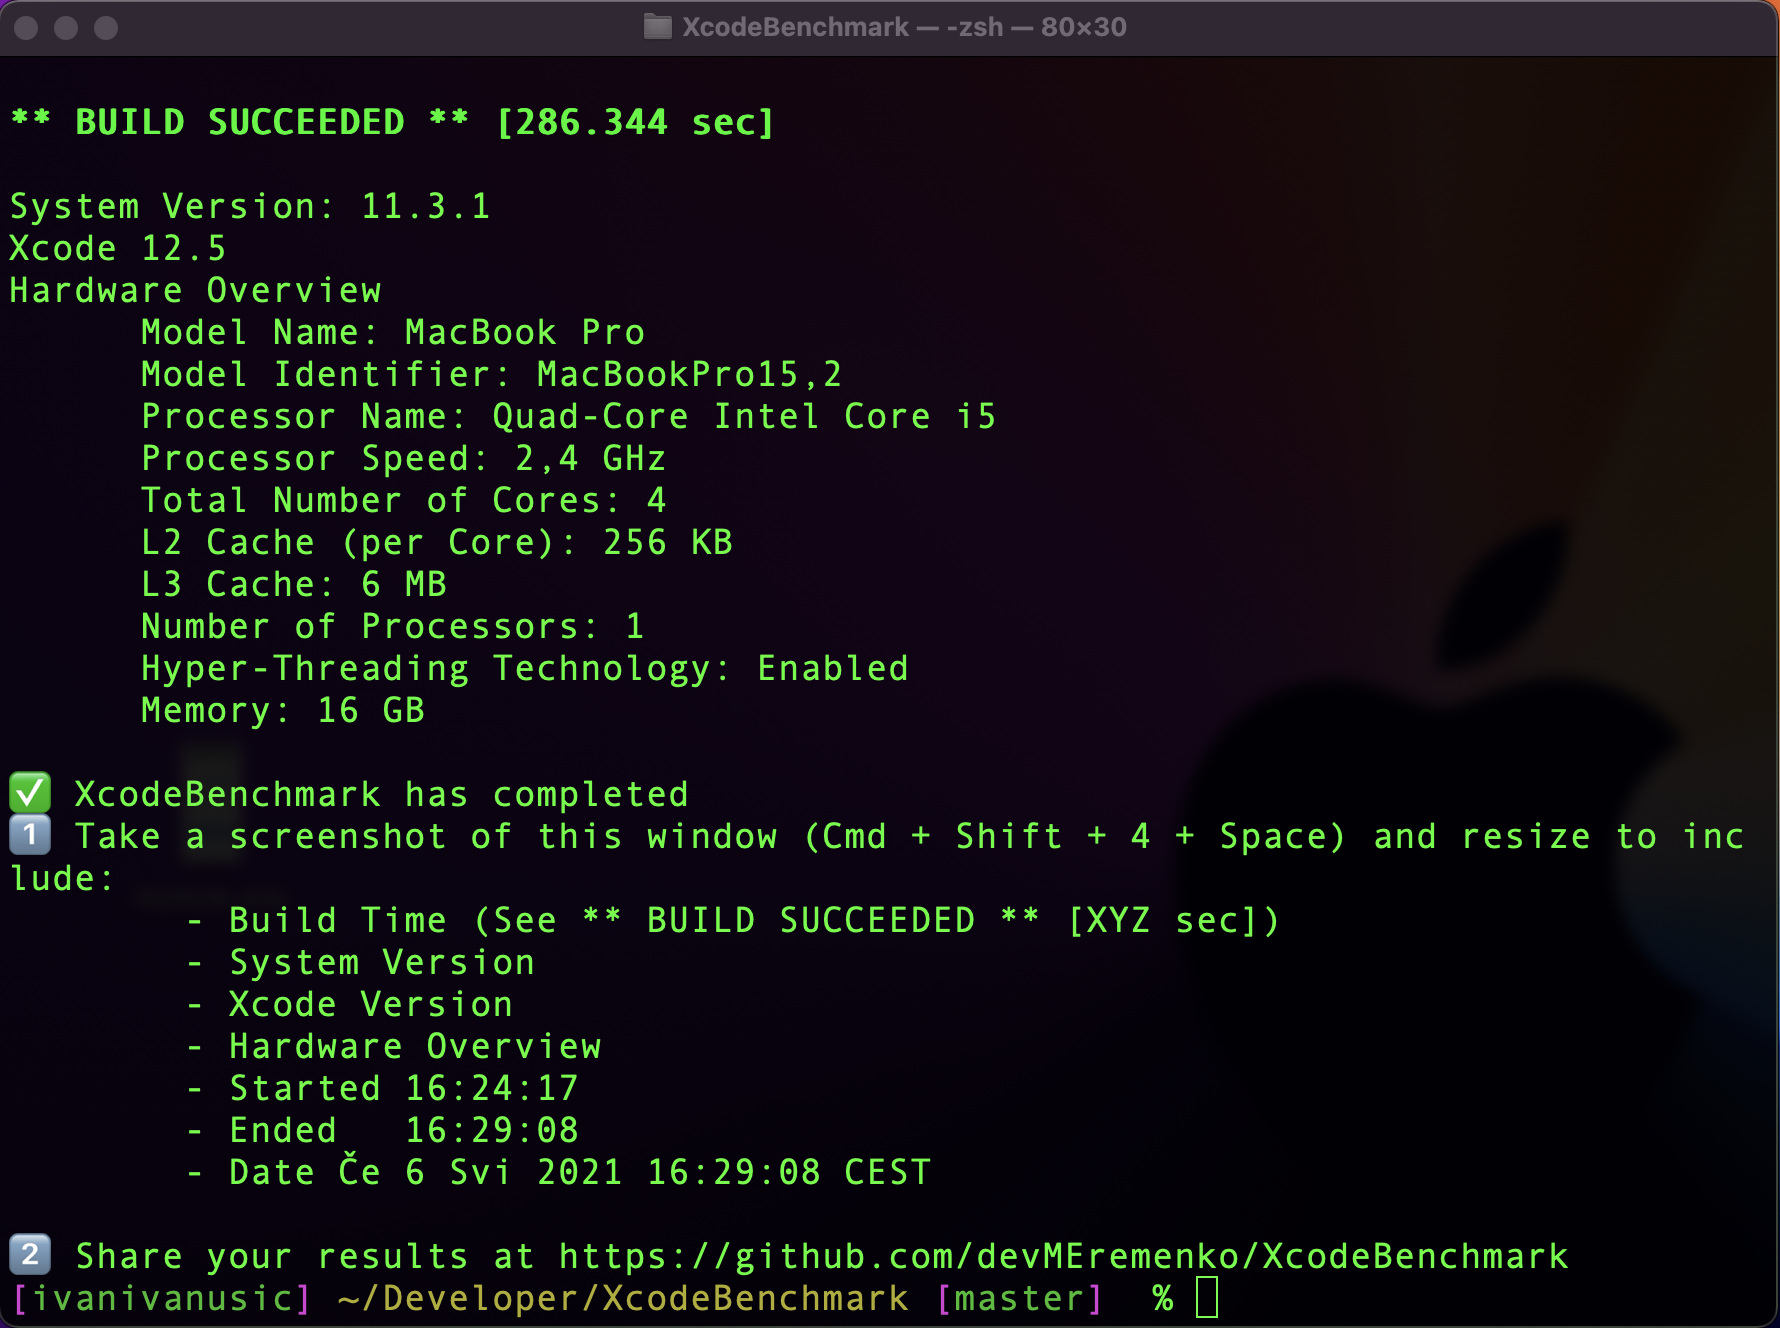The width and height of the screenshot is (1780, 1328).
Task: Click Memory: 16 GB text
Action: [283, 710]
